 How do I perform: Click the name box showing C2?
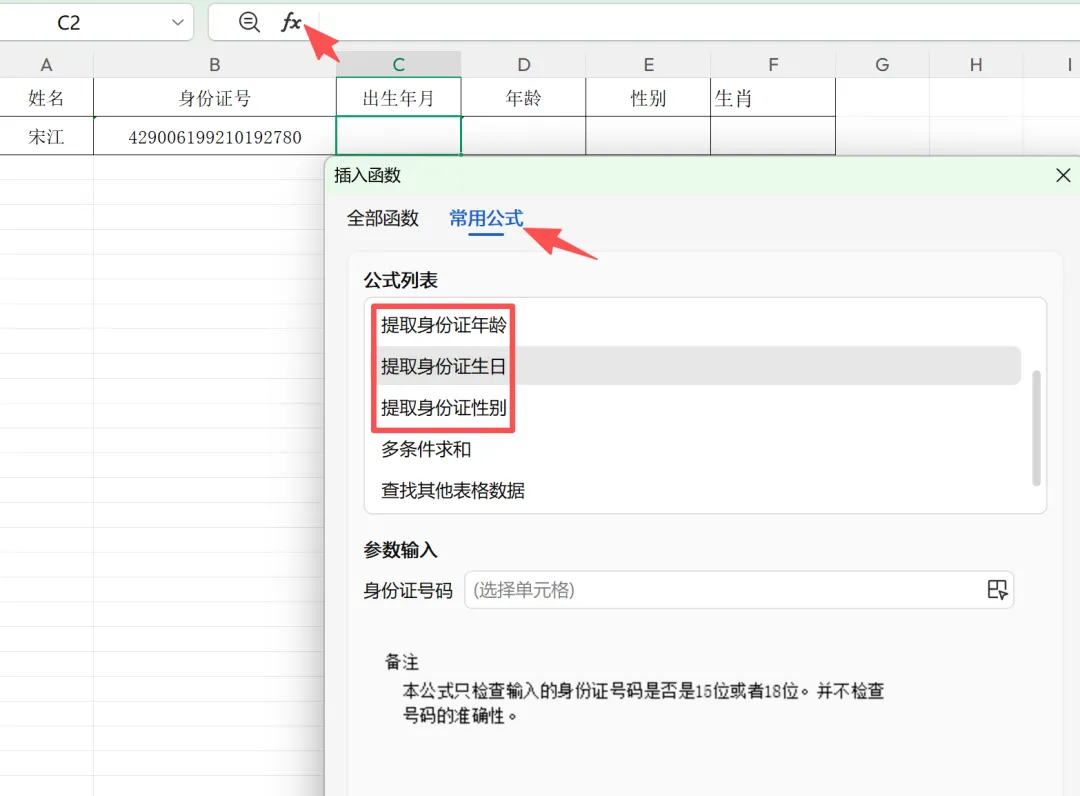[x=96, y=22]
